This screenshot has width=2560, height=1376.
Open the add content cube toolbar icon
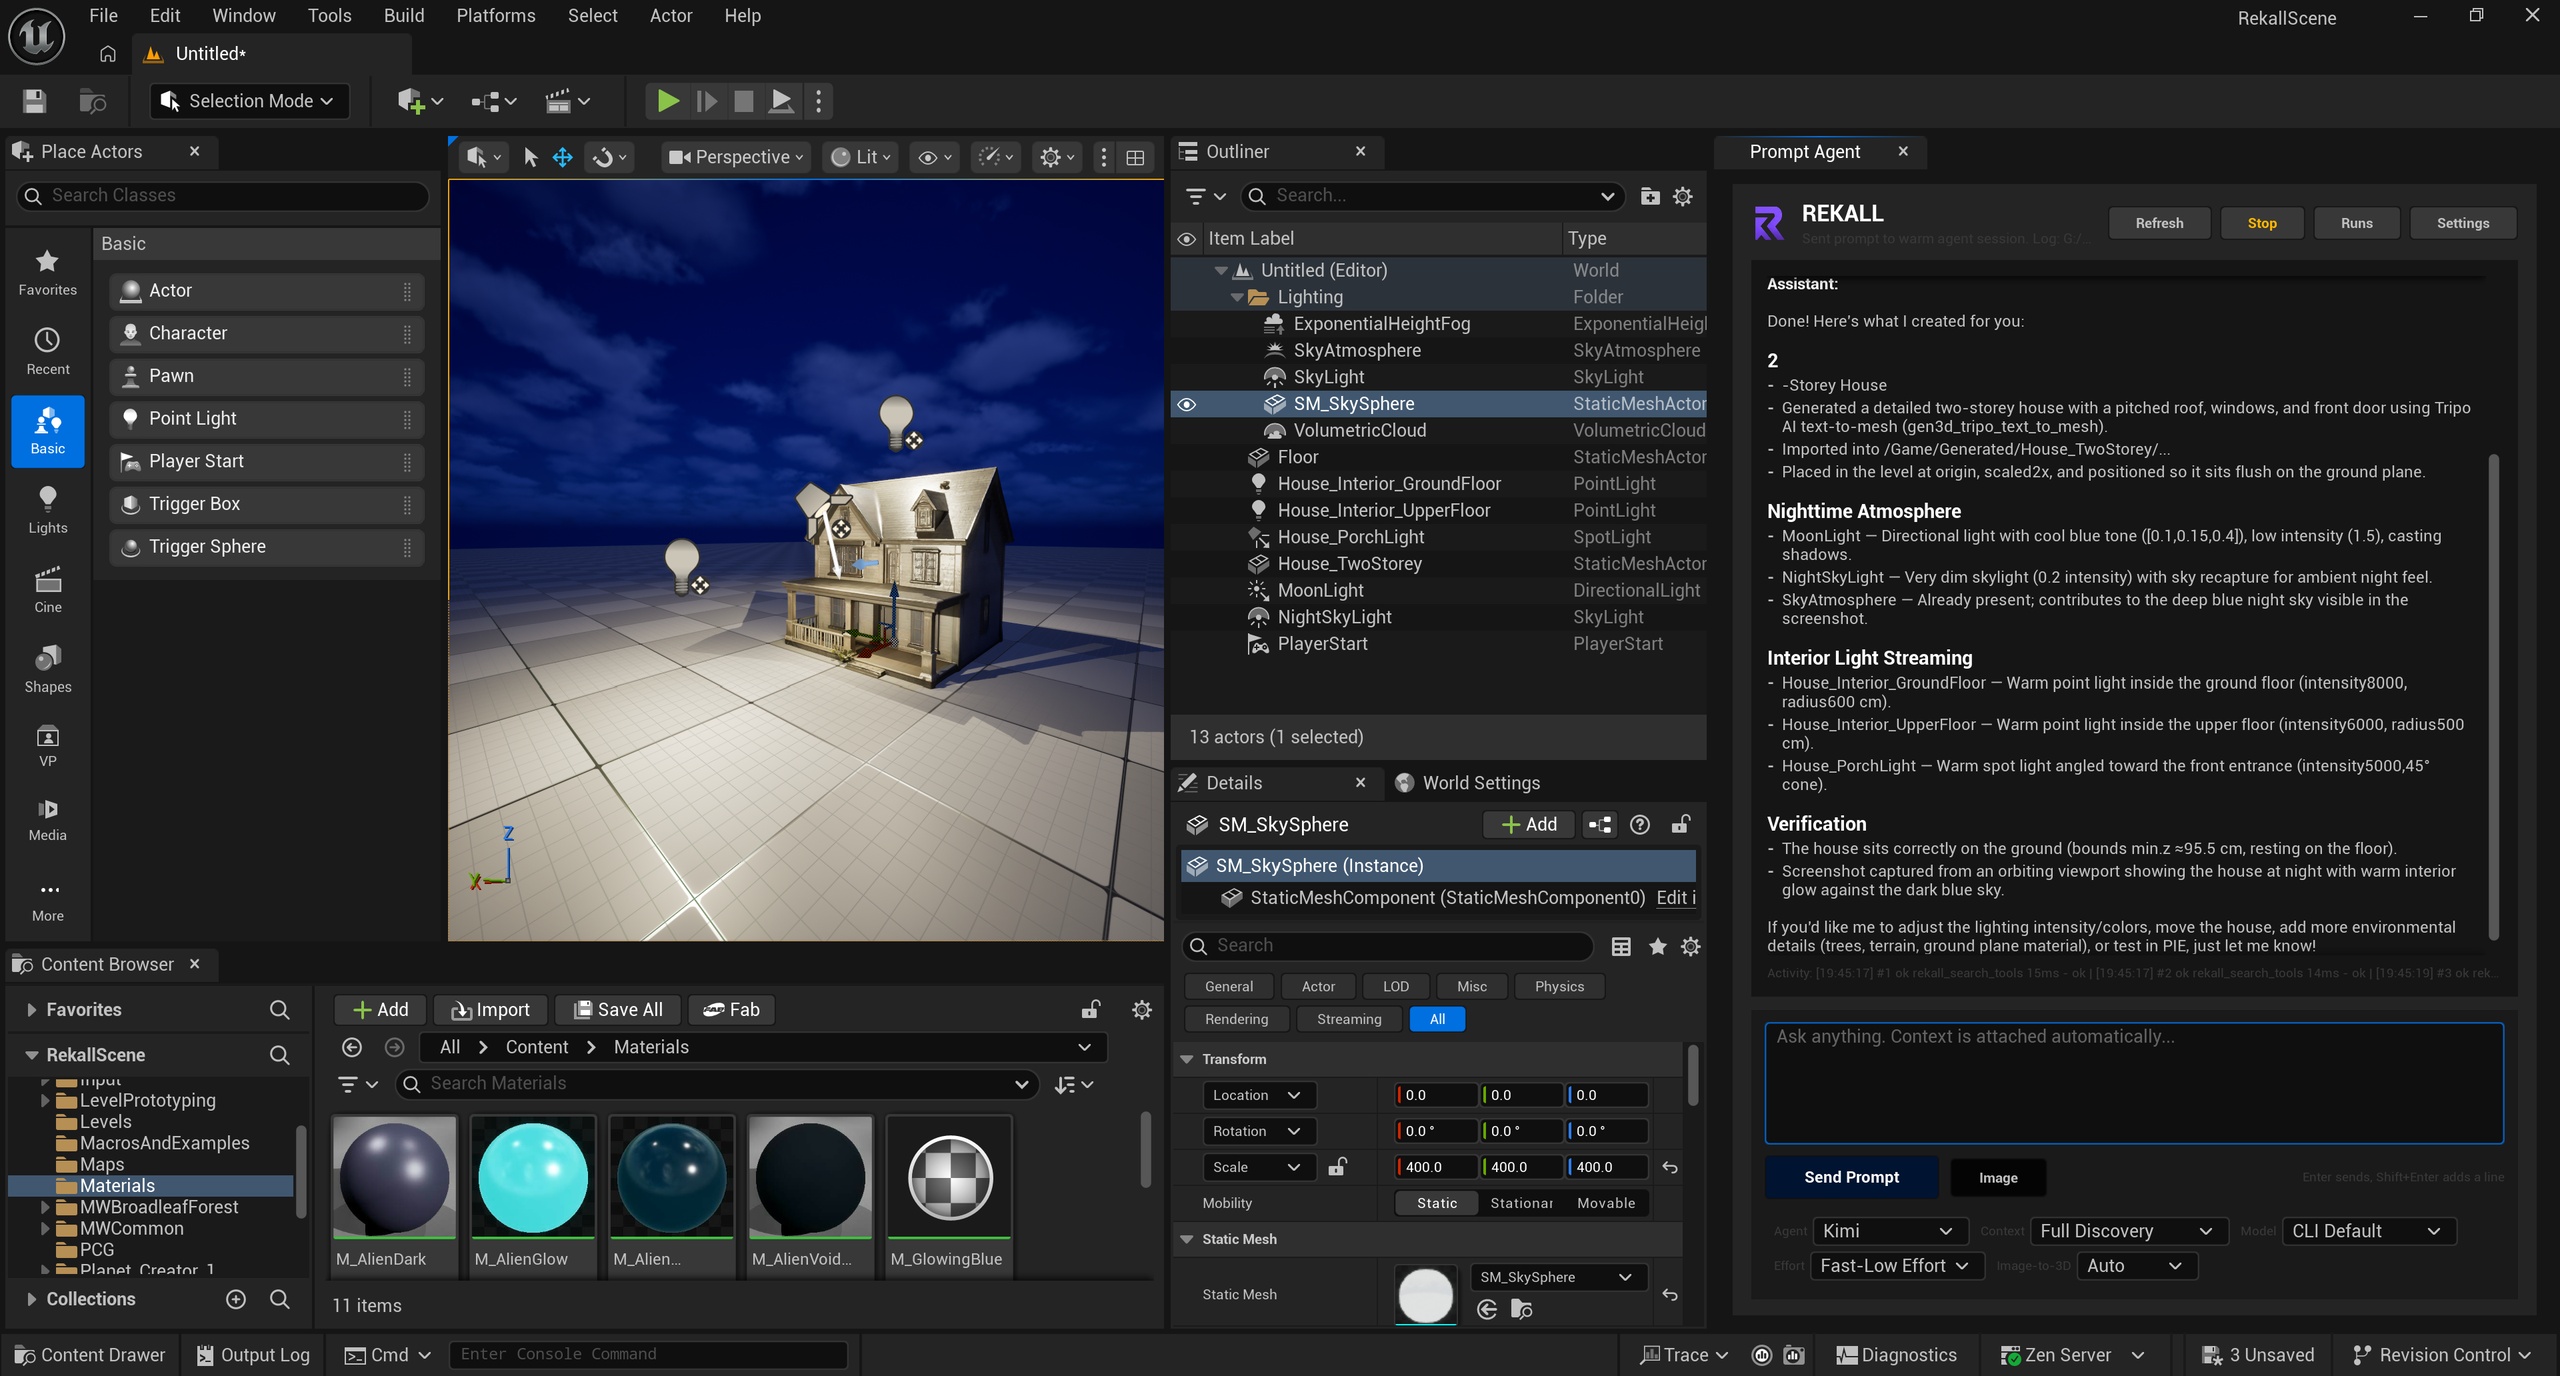(x=420, y=101)
